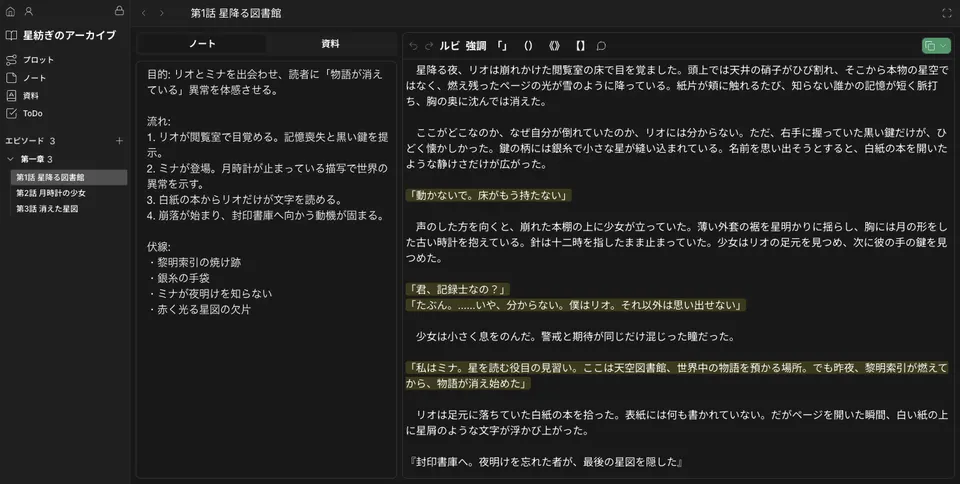Open ノート in the sidebar
The image size is (960, 484).
(34, 78)
